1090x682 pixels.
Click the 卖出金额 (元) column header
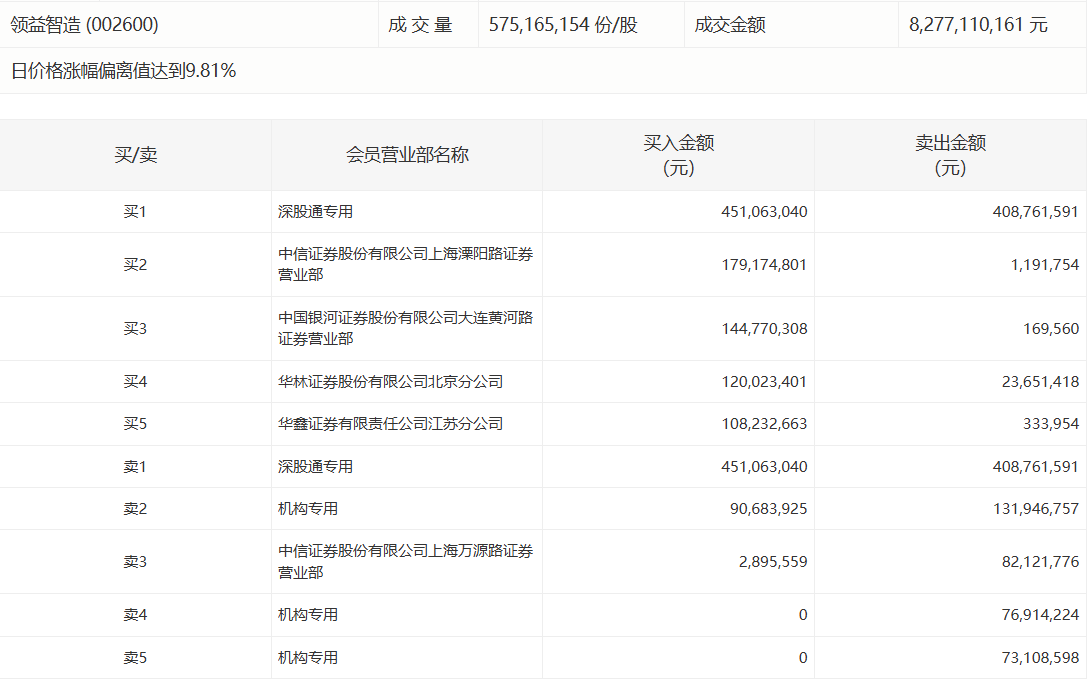click(x=950, y=155)
